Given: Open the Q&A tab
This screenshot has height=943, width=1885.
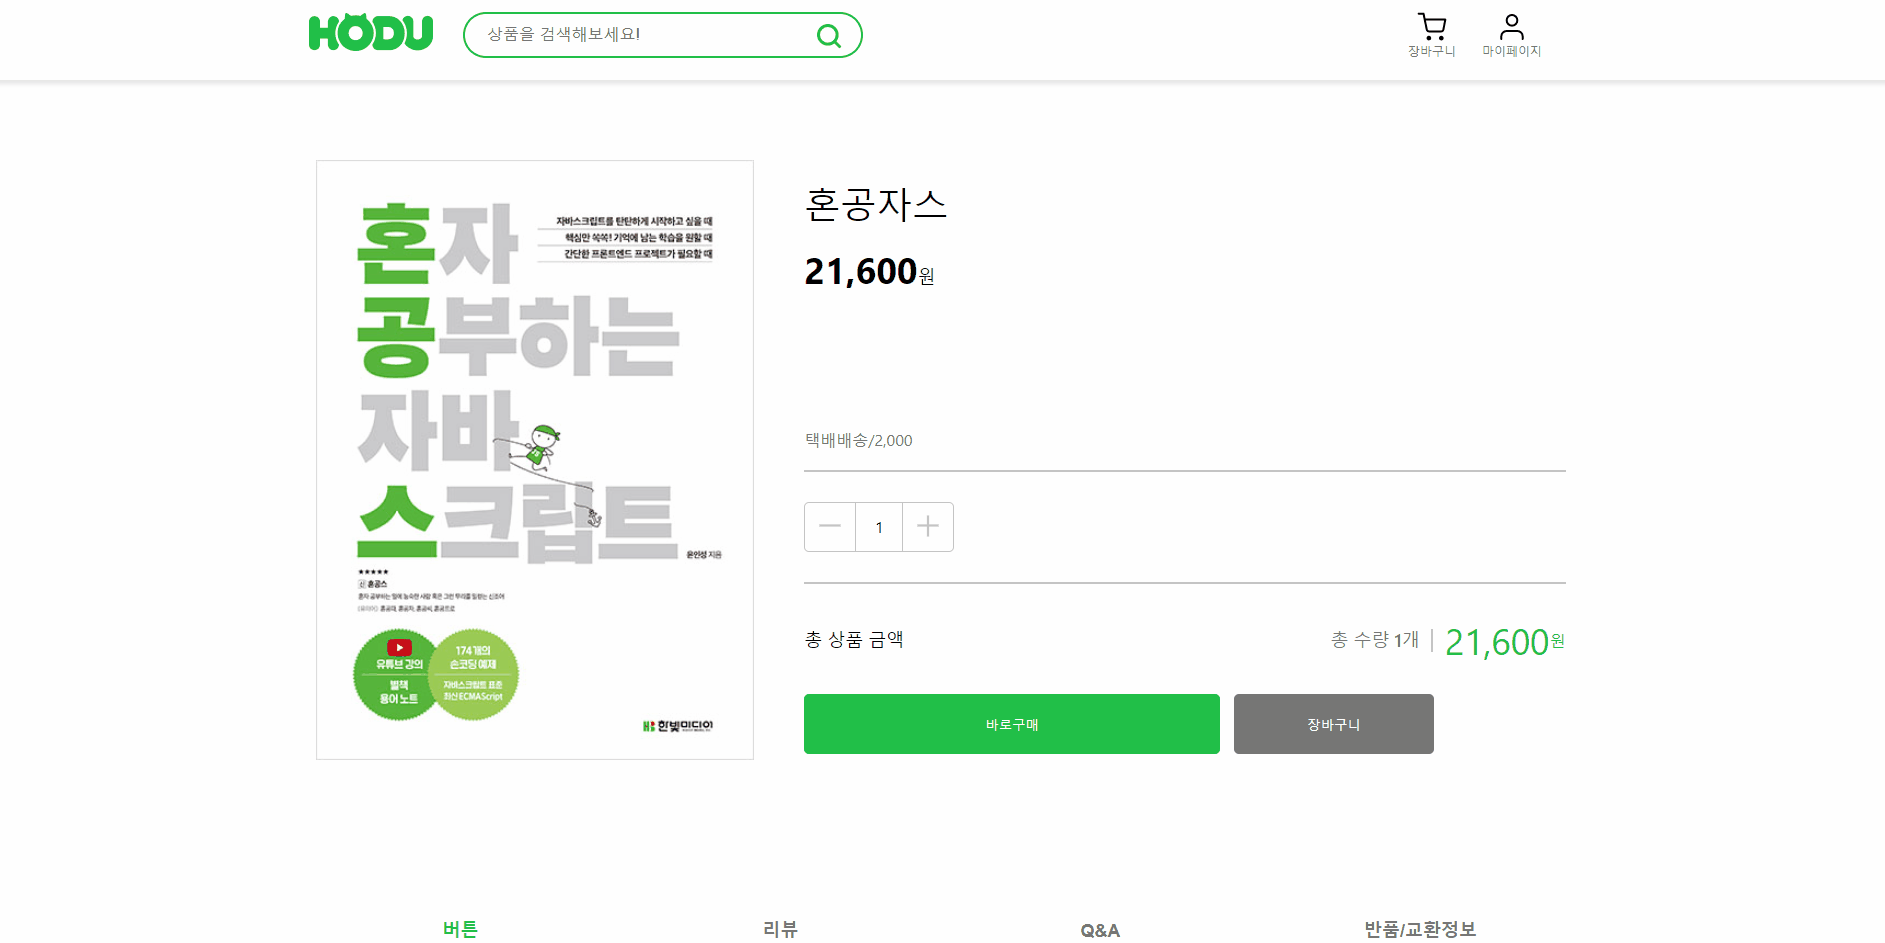Looking at the screenshot, I should coord(1099,930).
